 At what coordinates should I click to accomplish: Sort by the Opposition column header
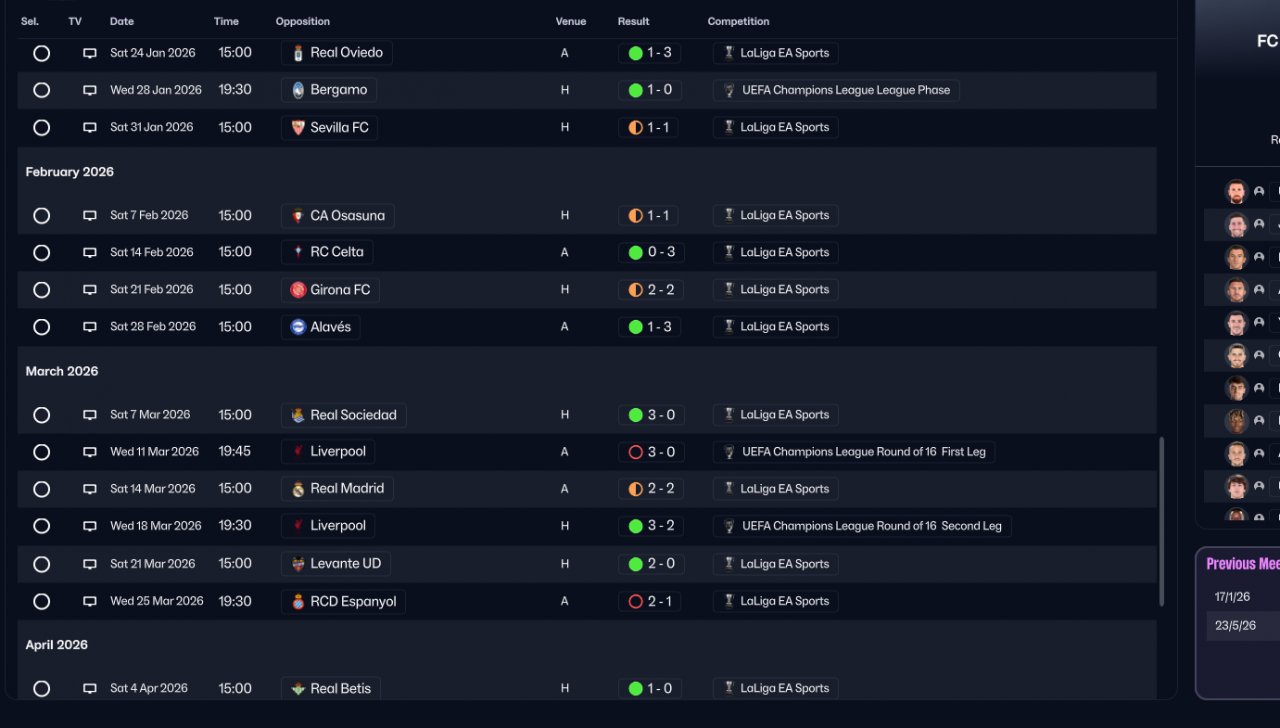(302, 21)
